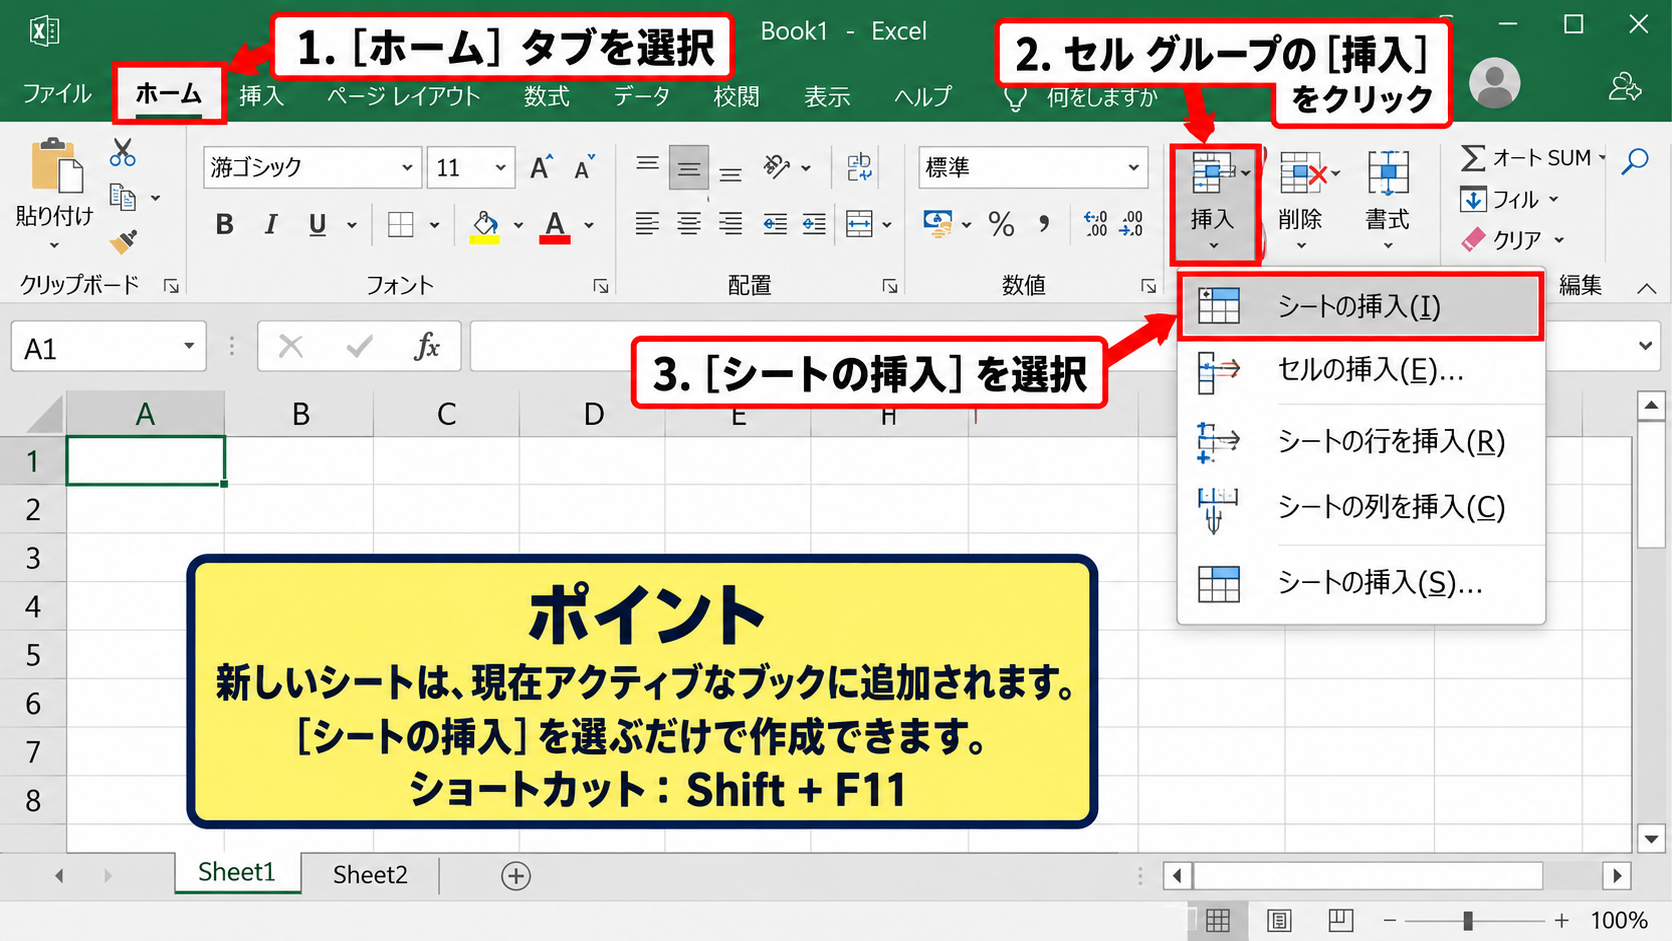1672x941 pixels.
Task: Decrease font size with the smaller A icon
Action: (584, 167)
